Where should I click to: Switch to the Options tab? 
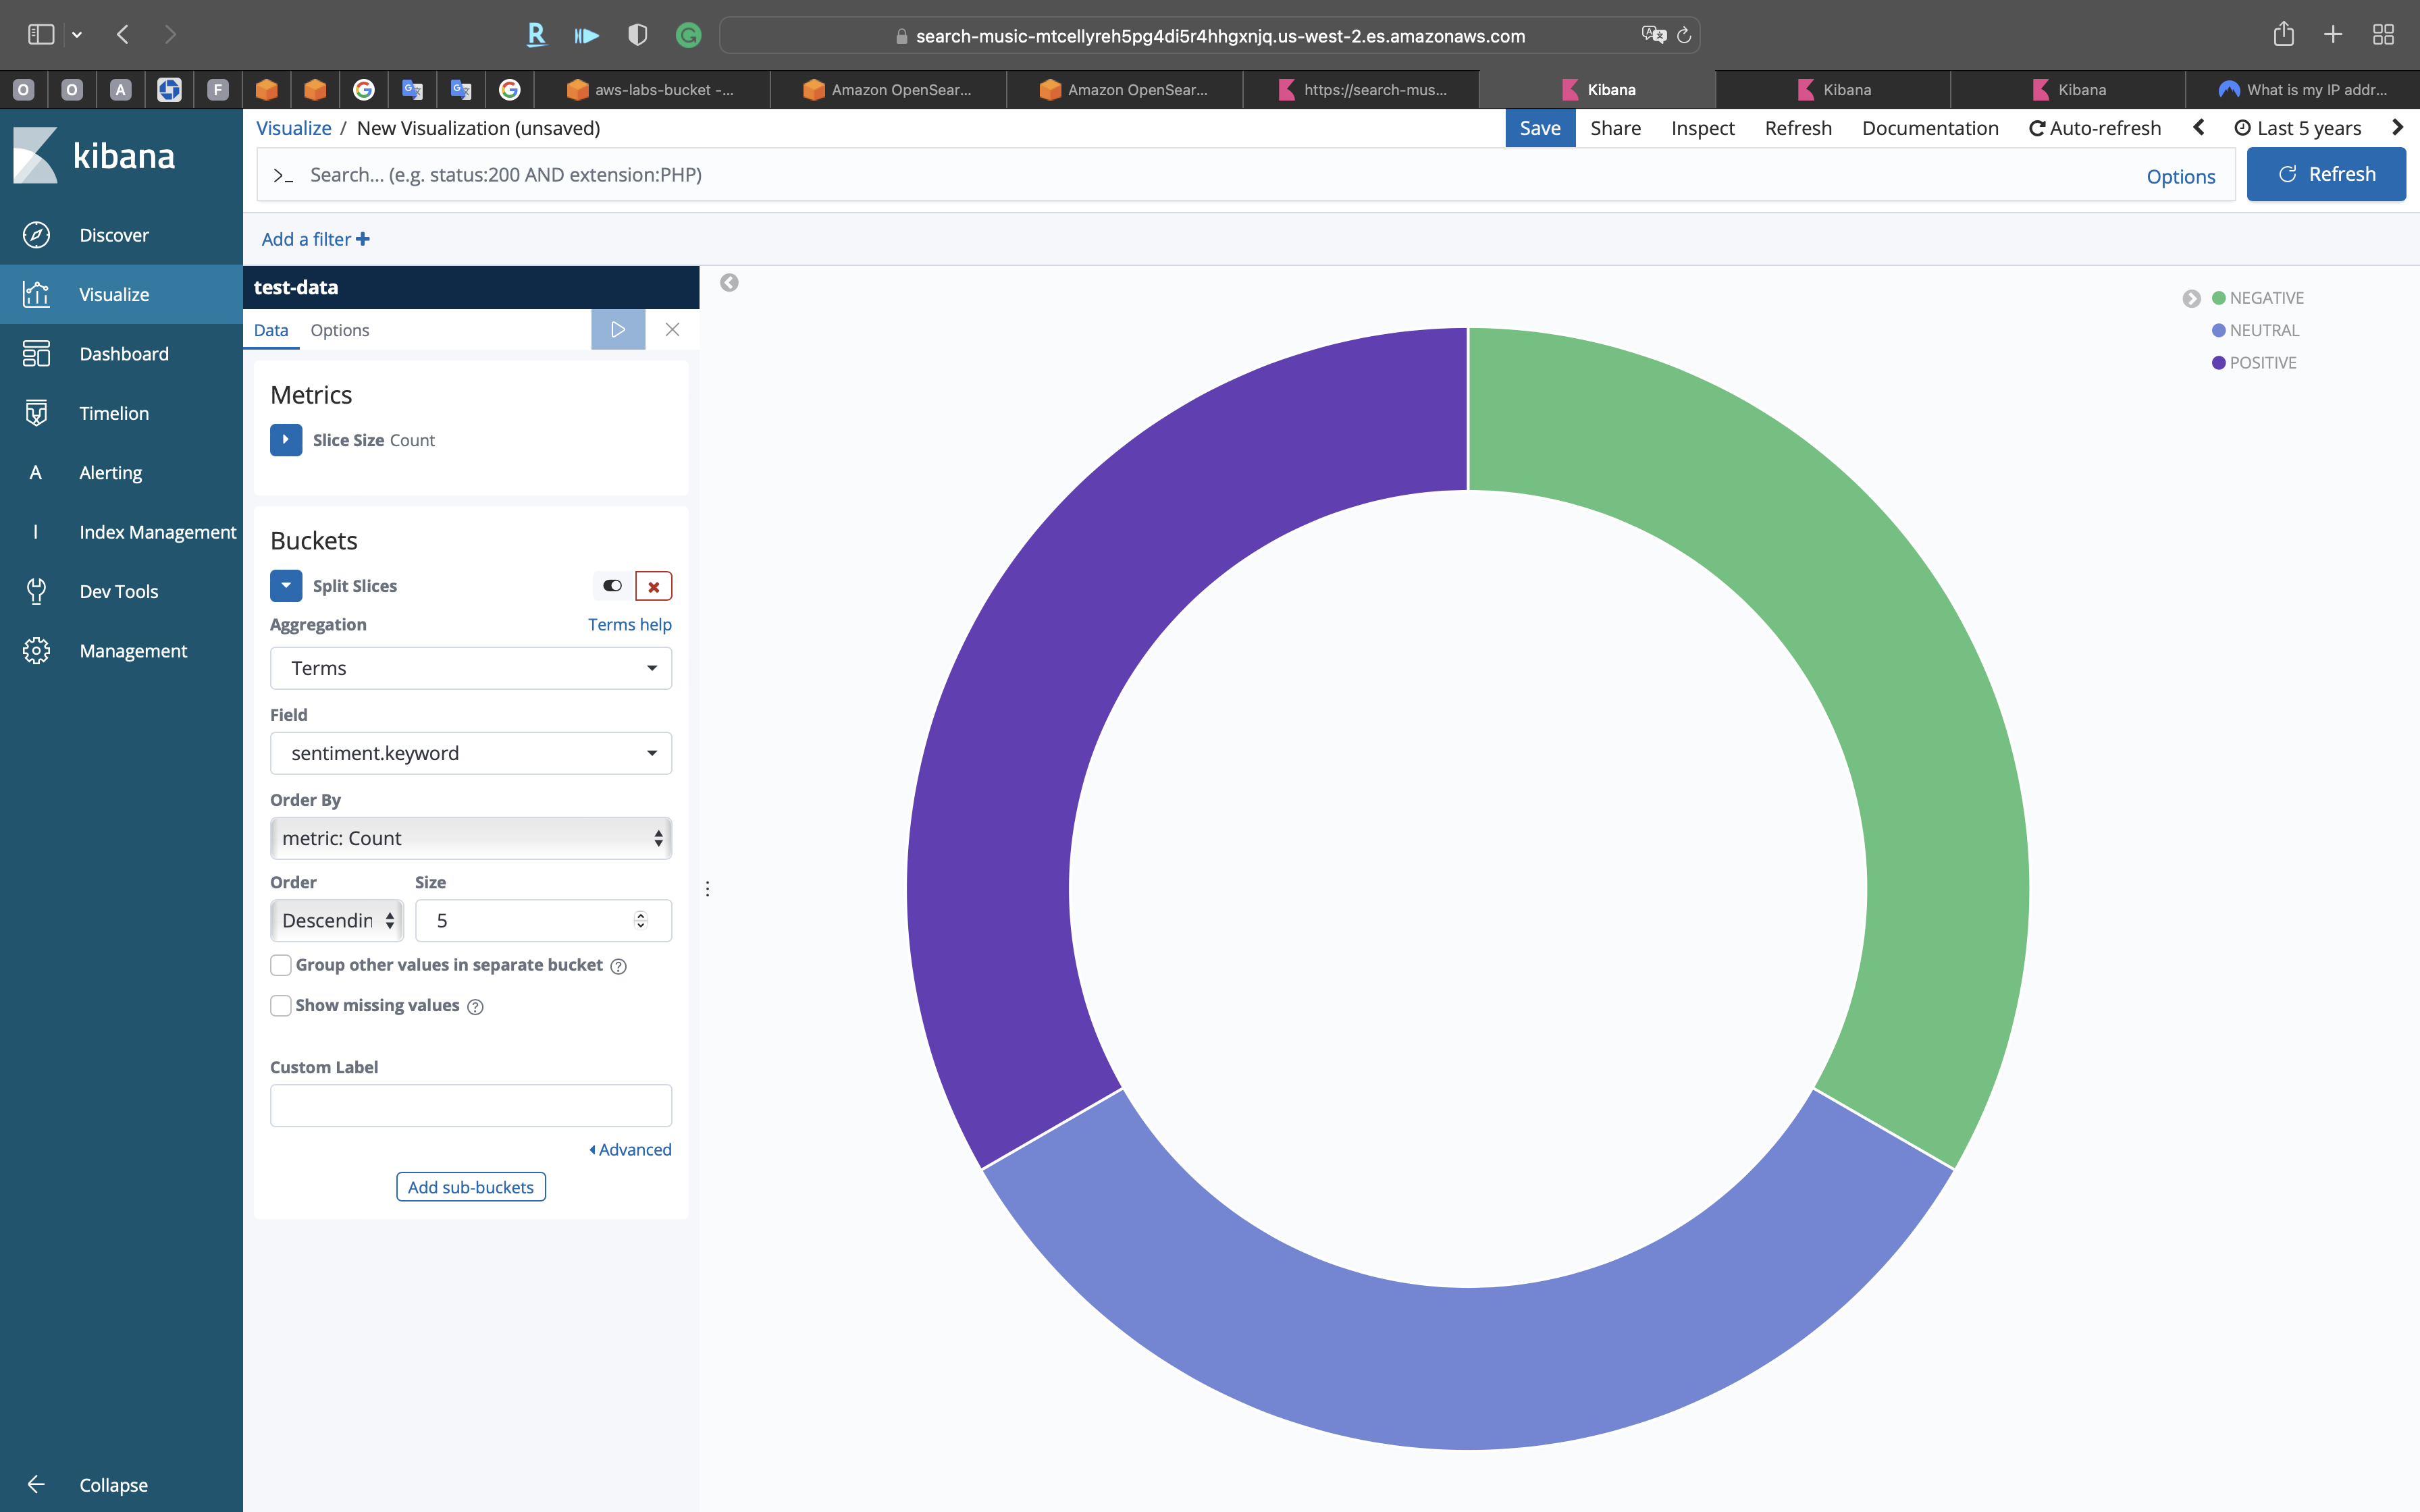tap(339, 330)
